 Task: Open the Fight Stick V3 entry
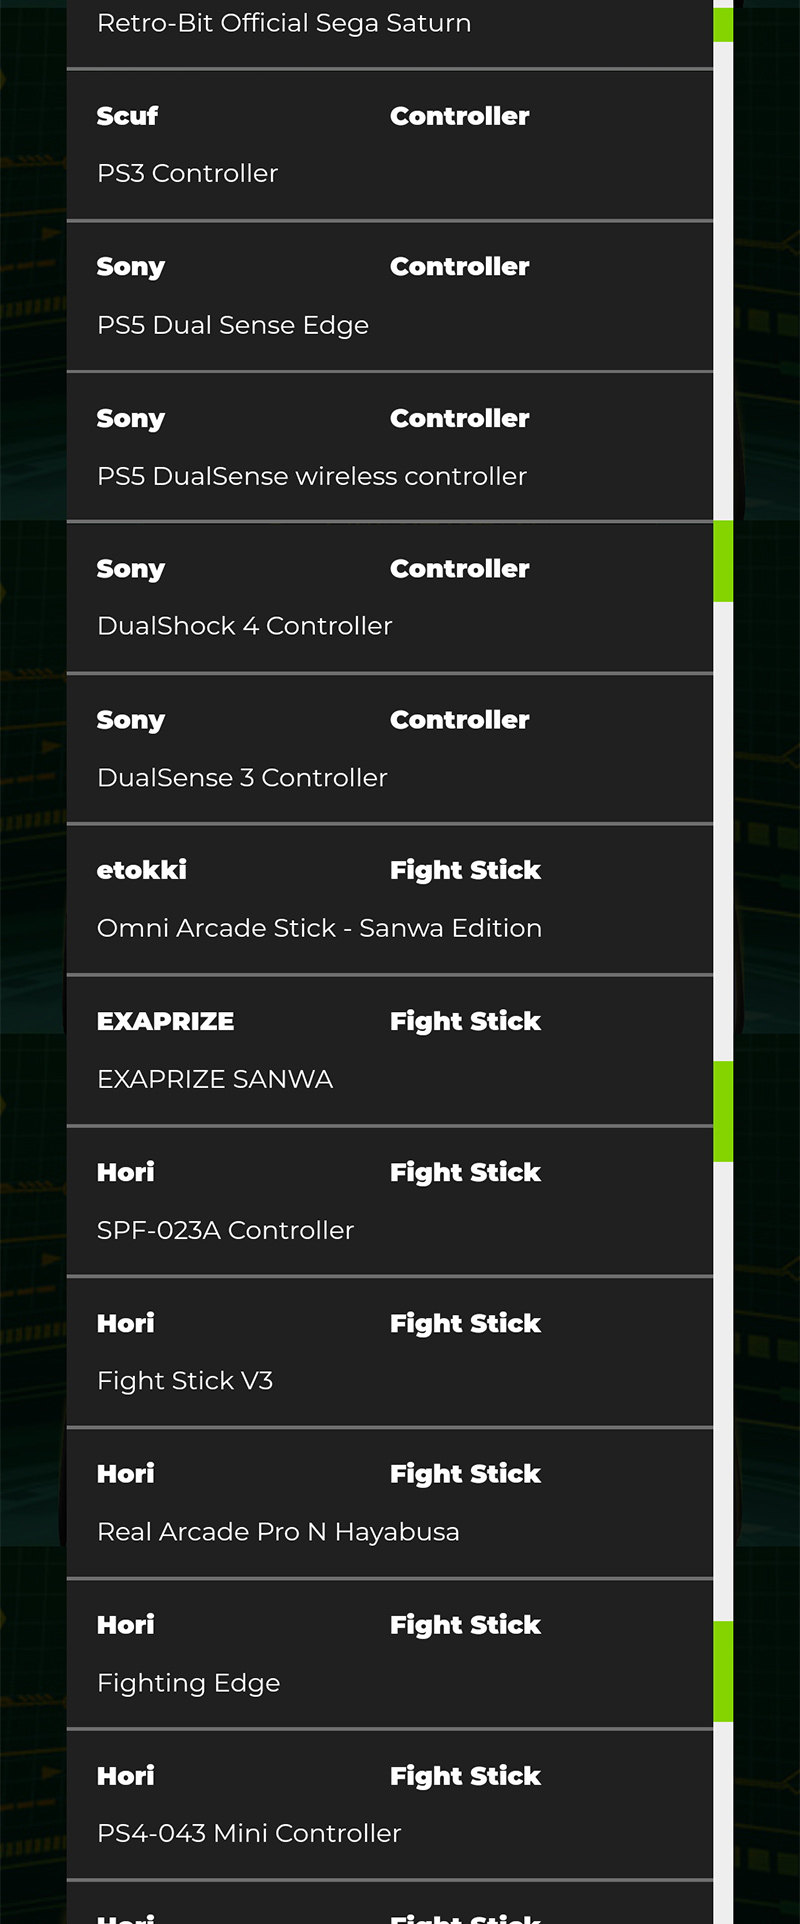[x=184, y=1381]
